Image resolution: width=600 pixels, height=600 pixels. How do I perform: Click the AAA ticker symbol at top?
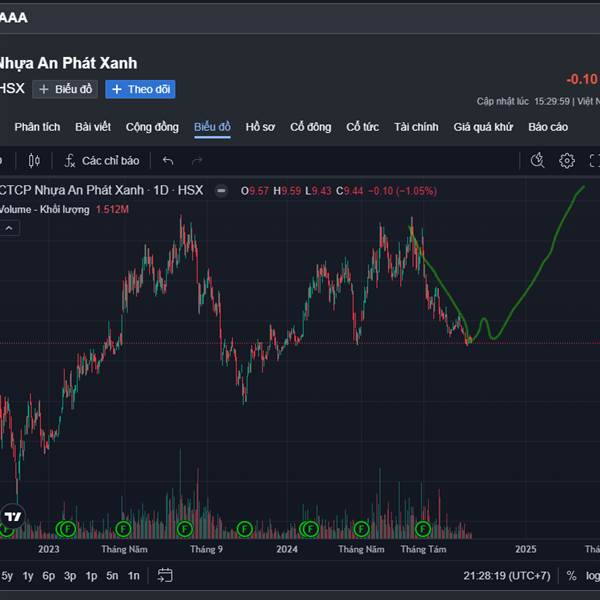point(14,18)
